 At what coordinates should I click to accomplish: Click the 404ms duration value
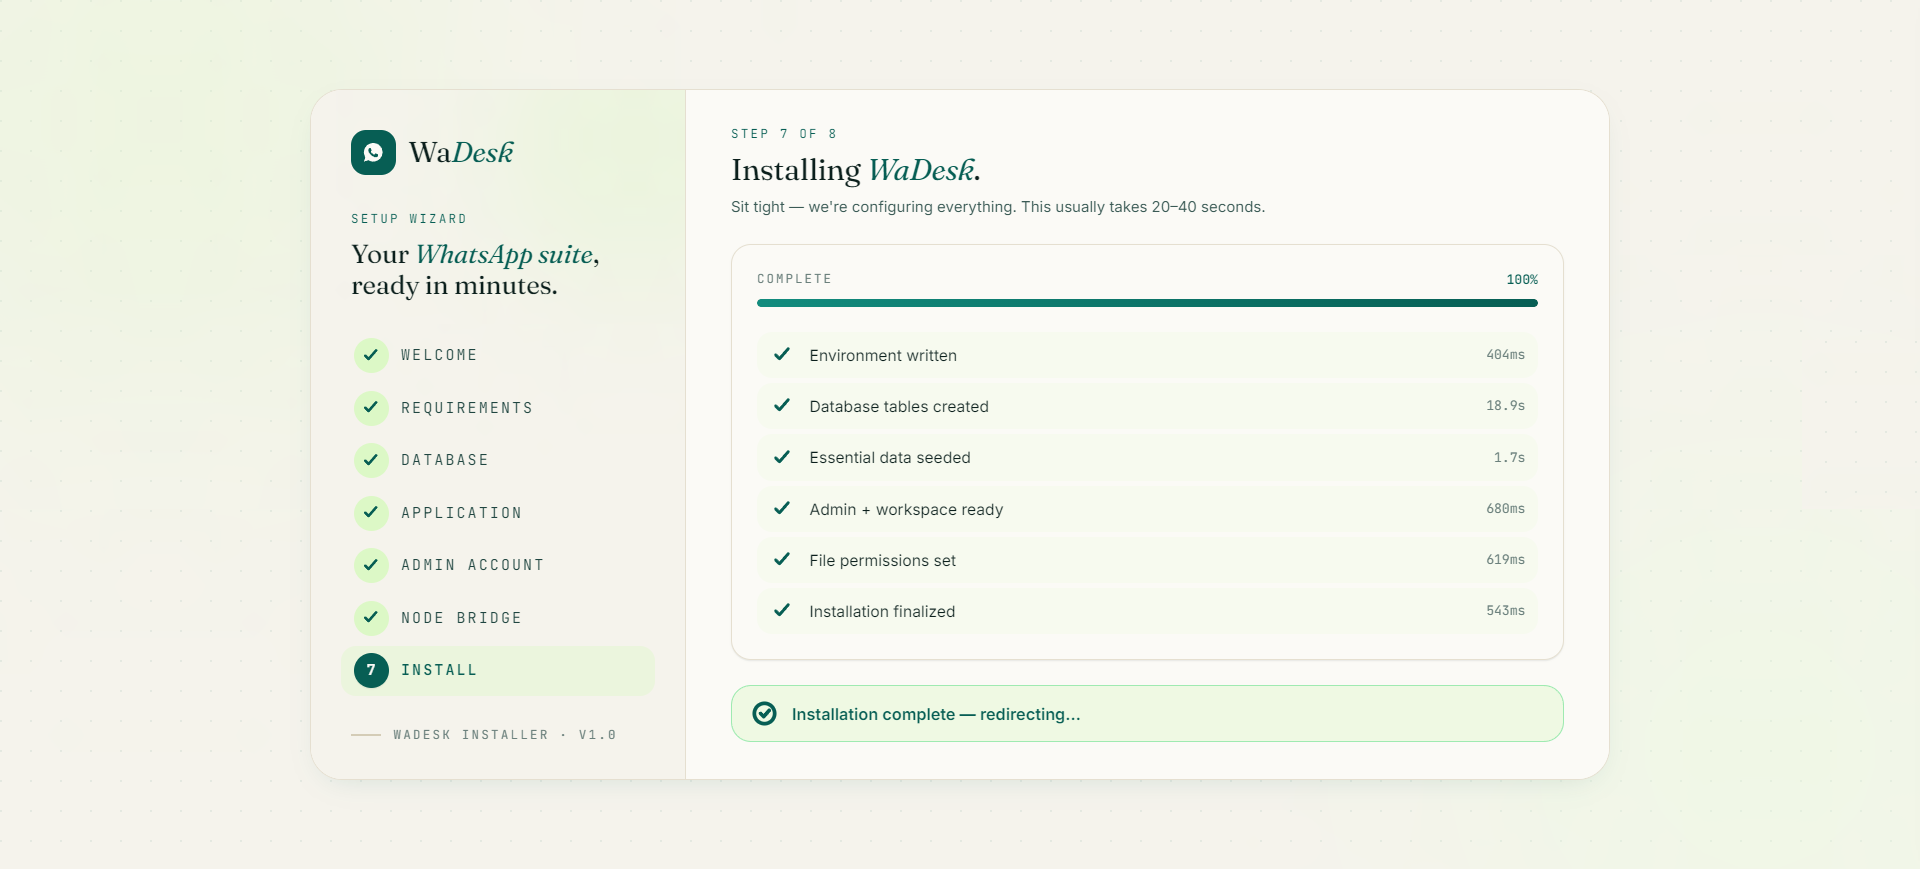click(x=1505, y=355)
